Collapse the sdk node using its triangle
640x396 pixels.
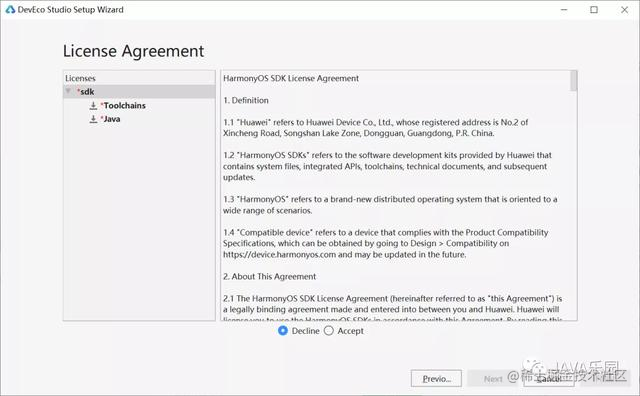(69, 91)
